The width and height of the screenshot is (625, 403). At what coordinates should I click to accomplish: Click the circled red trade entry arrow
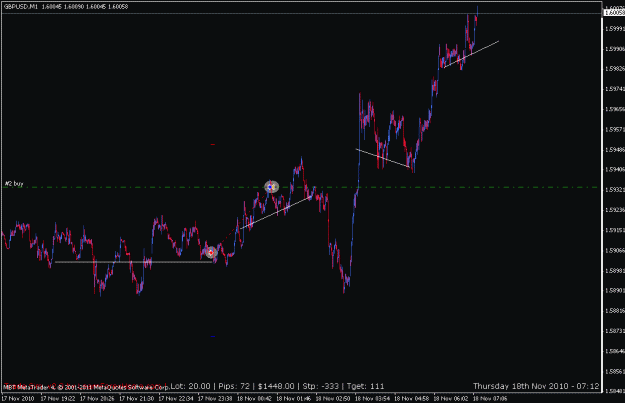tap(211, 252)
